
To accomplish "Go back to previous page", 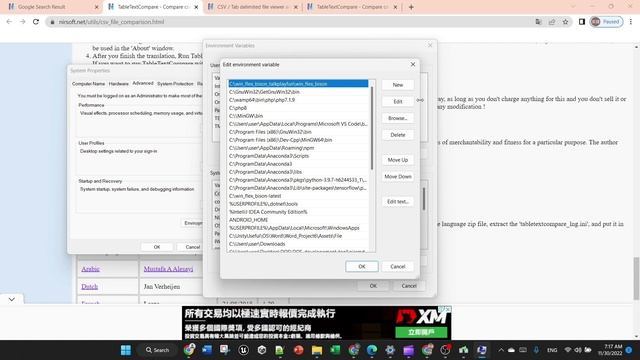I will [x=9, y=22].
